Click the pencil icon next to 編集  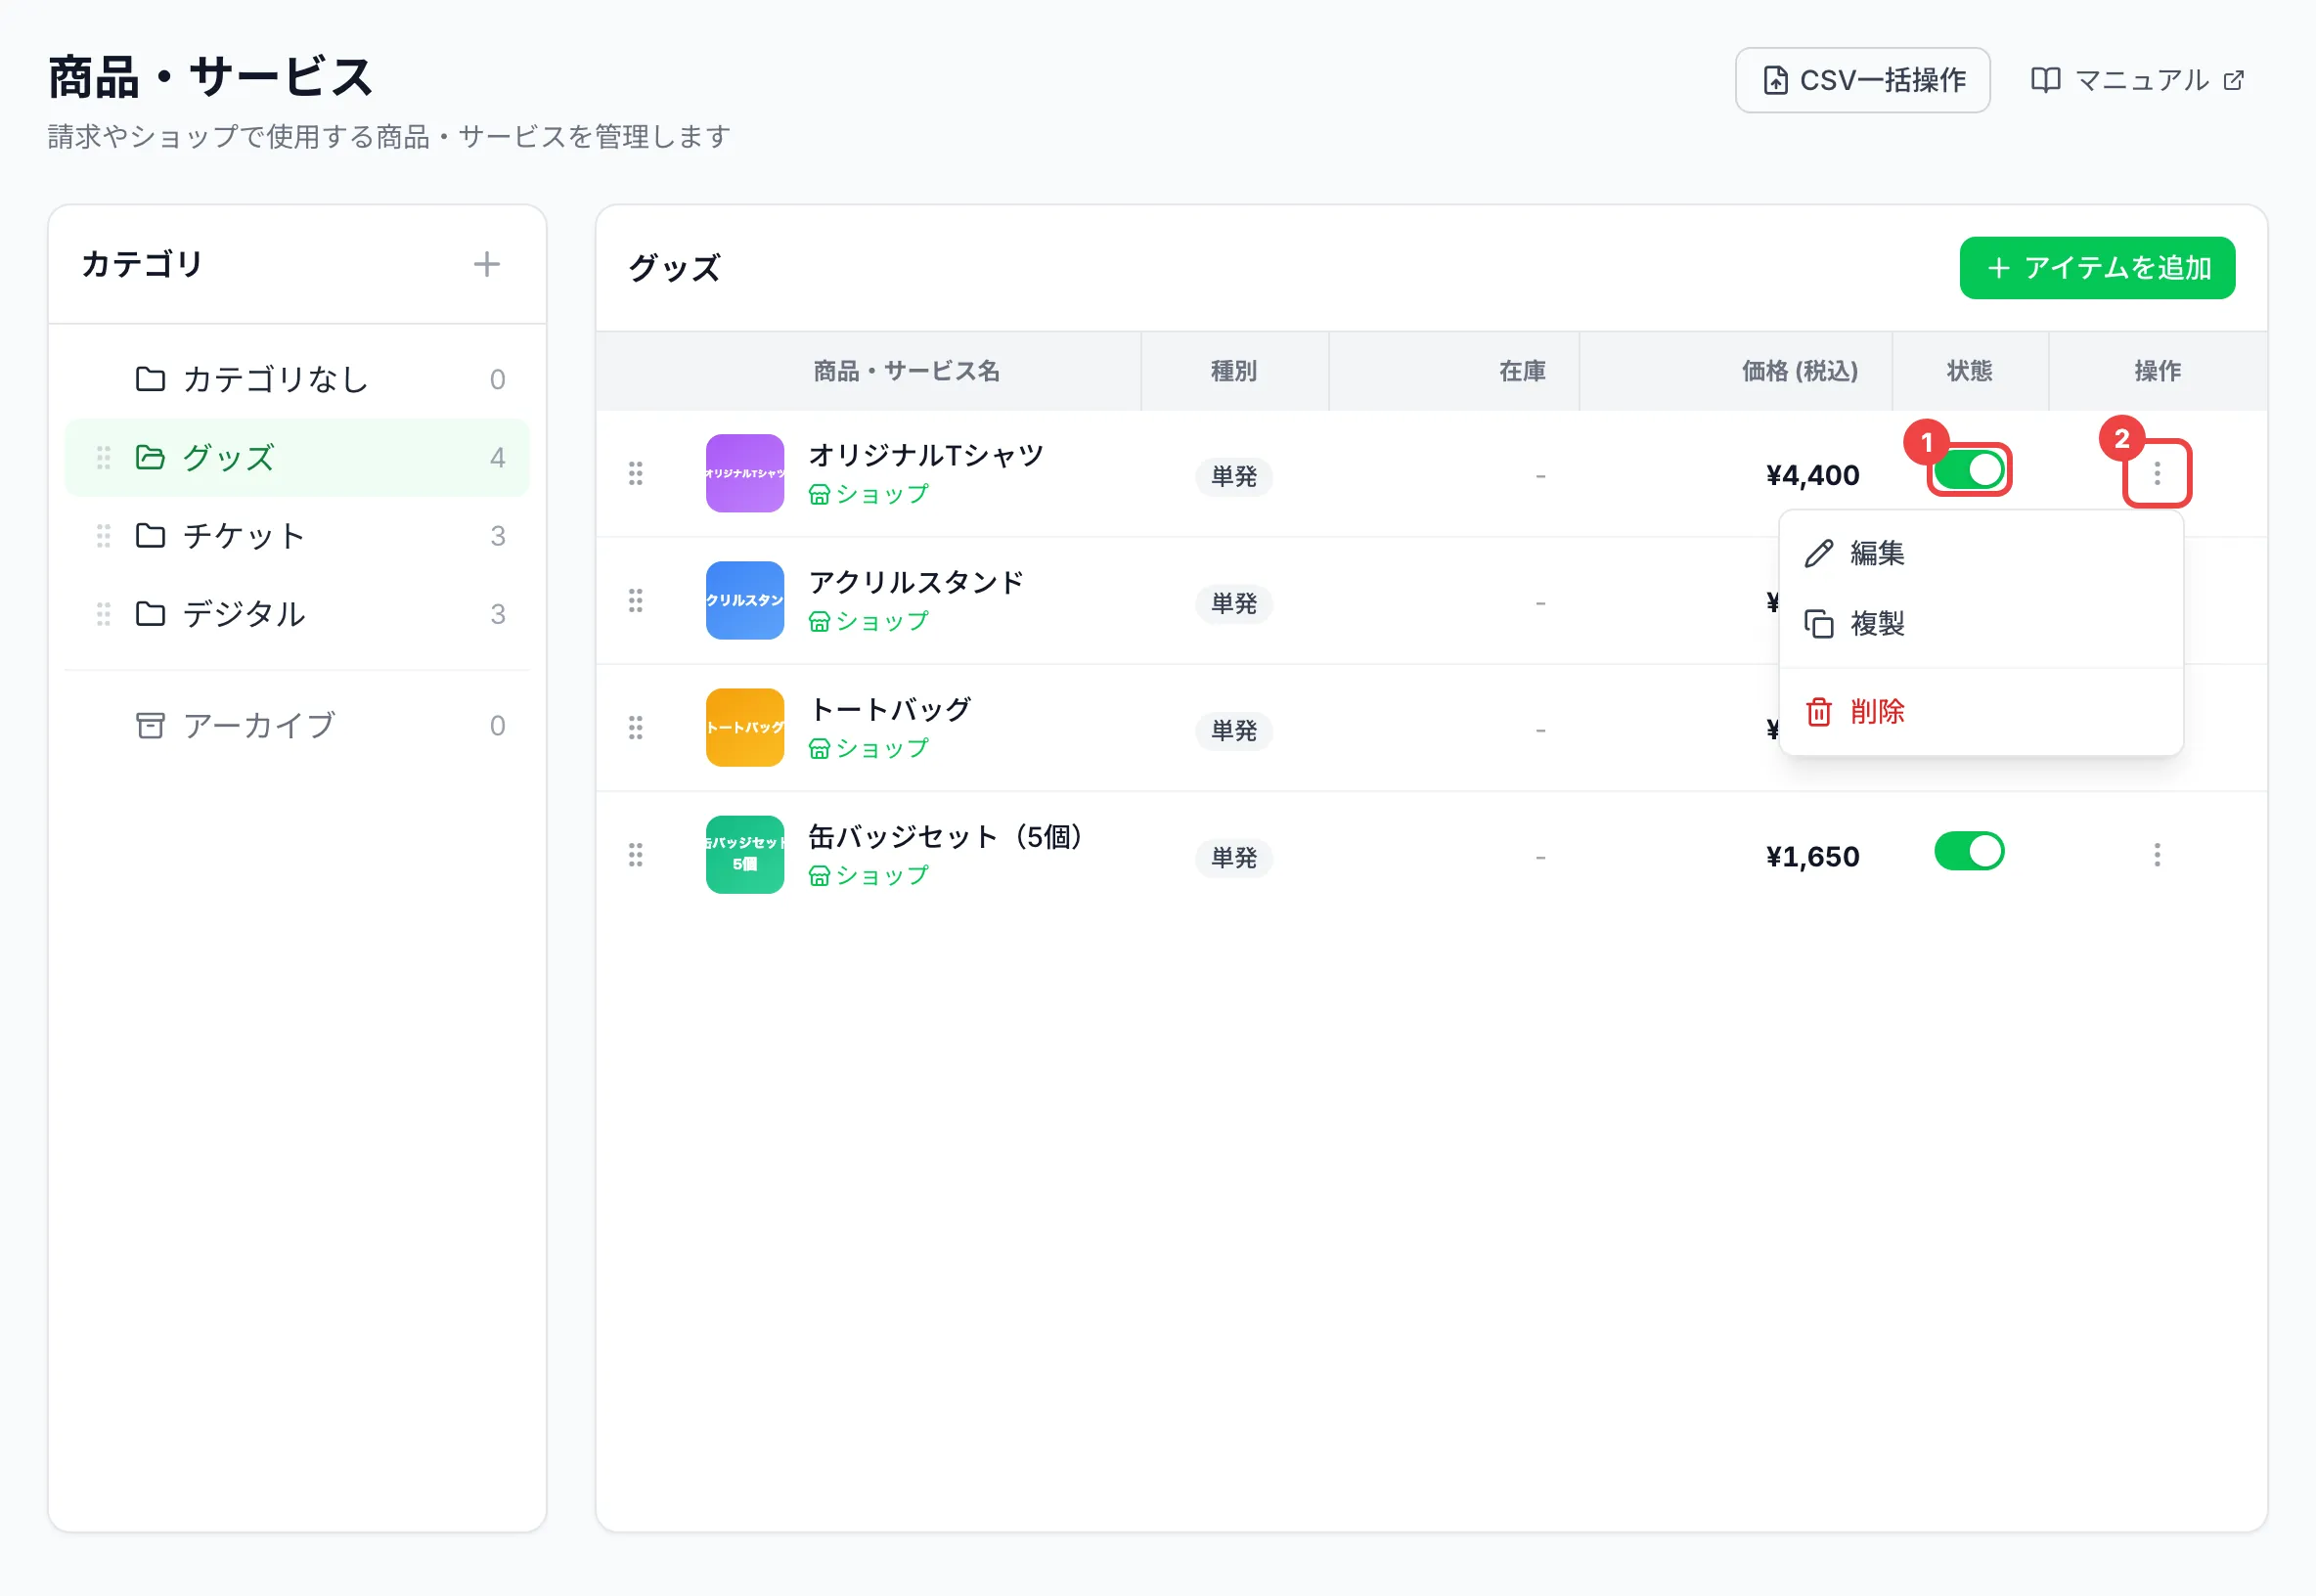tap(1818, 554)
